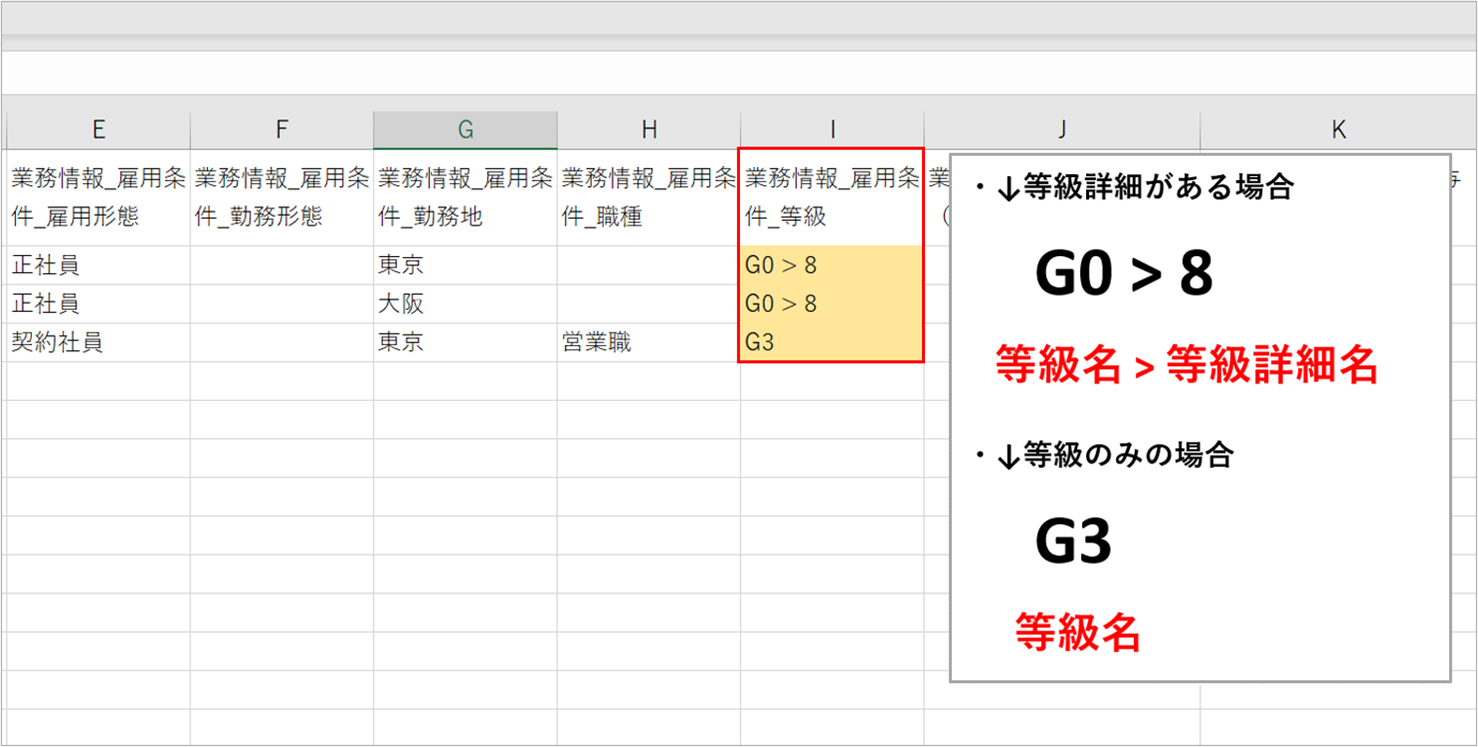Select column J header
Image resolution: width=1478 pixels, height=747 pixels.
tap(1062, 129)
